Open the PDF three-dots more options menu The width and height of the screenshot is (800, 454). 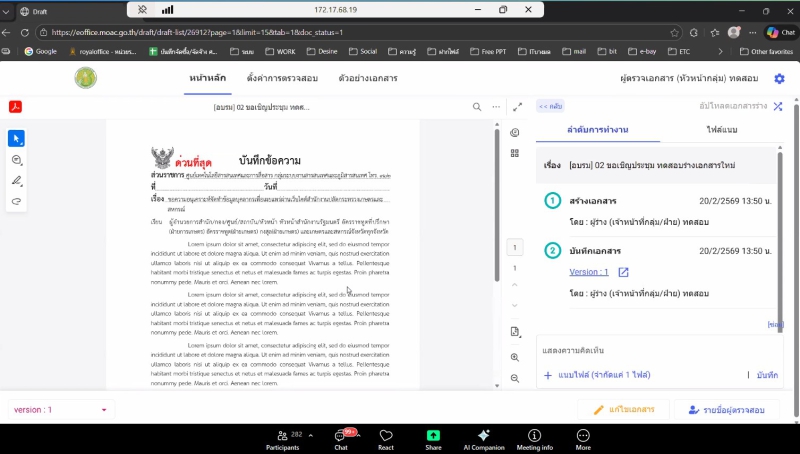[x=495, y=107]
